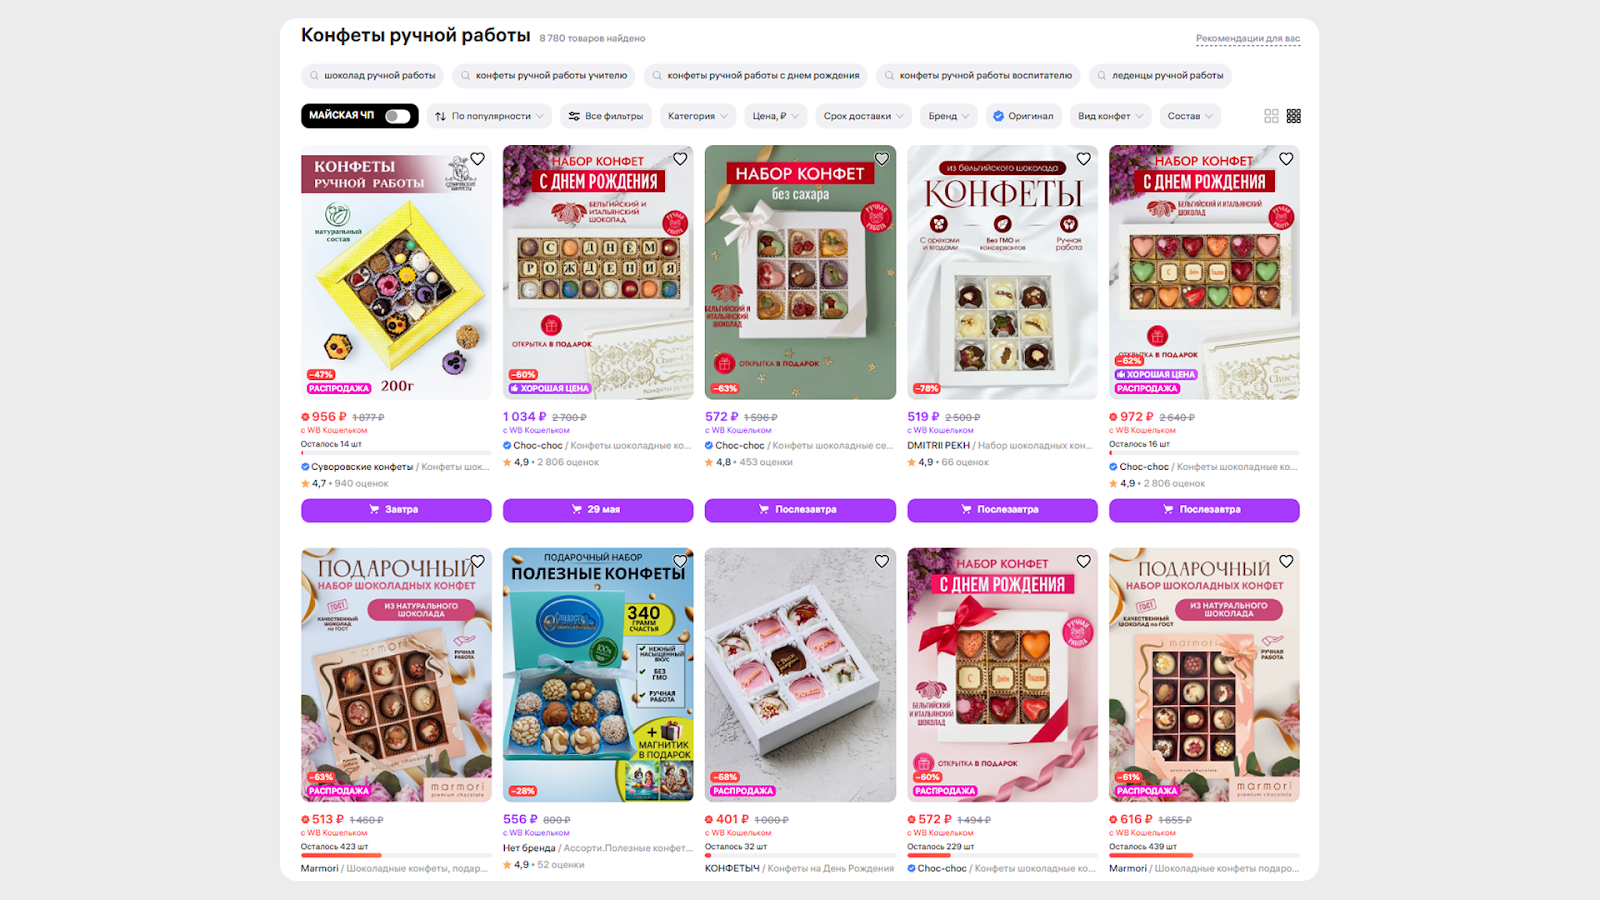Select suggestion шоколад ручной работы

(372, 76)
